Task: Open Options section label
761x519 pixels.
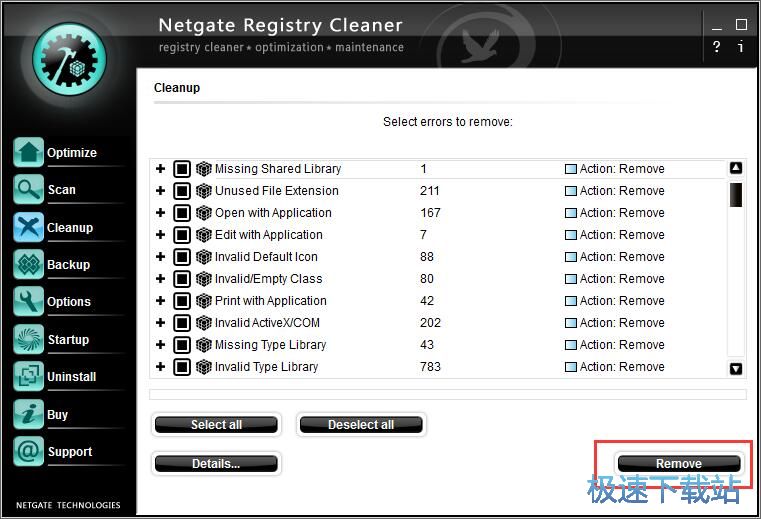Action: point(69,302)
